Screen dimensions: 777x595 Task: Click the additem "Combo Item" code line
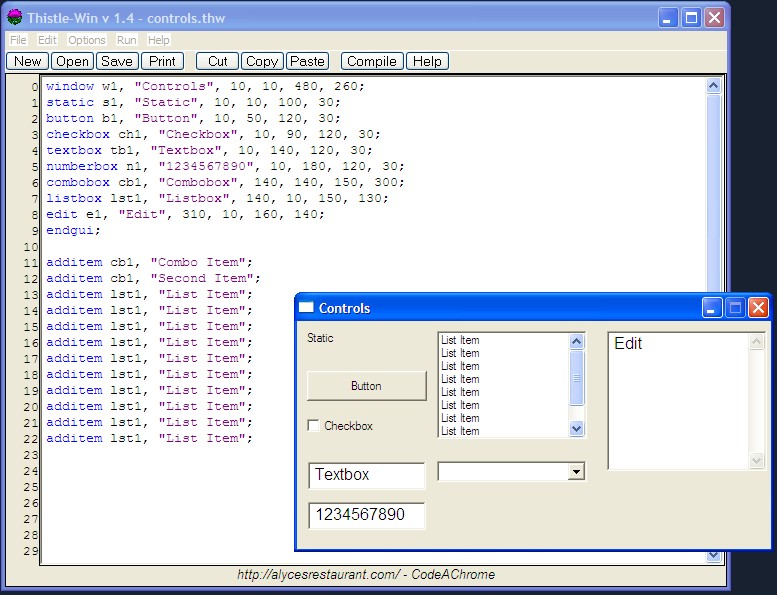150,262
